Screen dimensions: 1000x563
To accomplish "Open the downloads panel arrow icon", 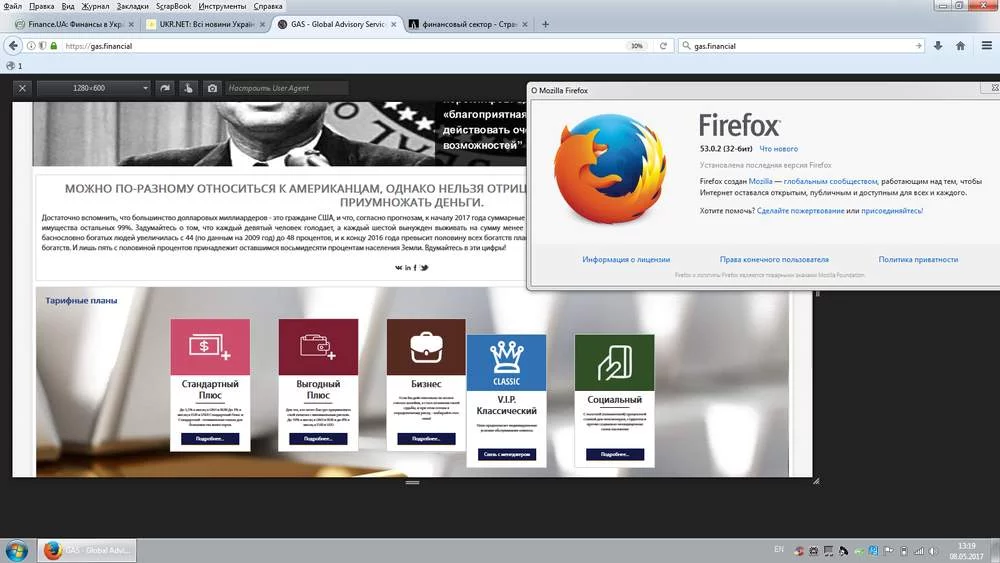I will (x=938, y=46).
